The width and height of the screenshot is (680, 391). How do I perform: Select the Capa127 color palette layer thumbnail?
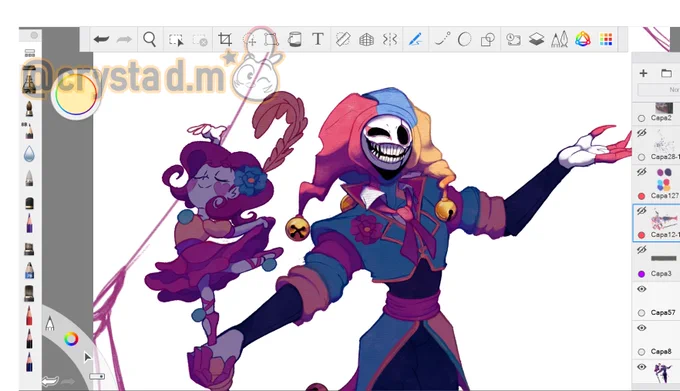(x=664, y=179)
